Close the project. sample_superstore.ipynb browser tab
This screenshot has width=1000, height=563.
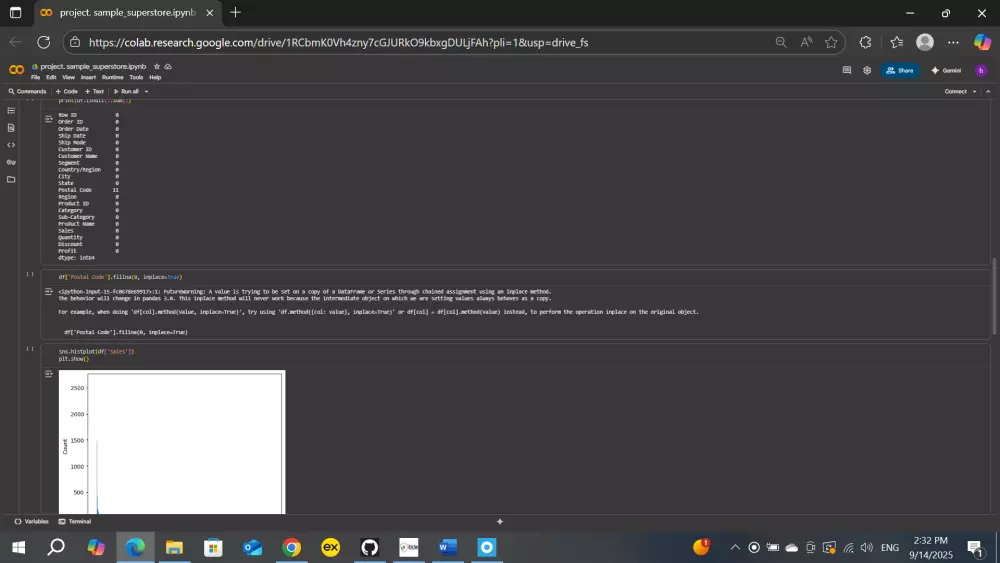tap(209, 13)
